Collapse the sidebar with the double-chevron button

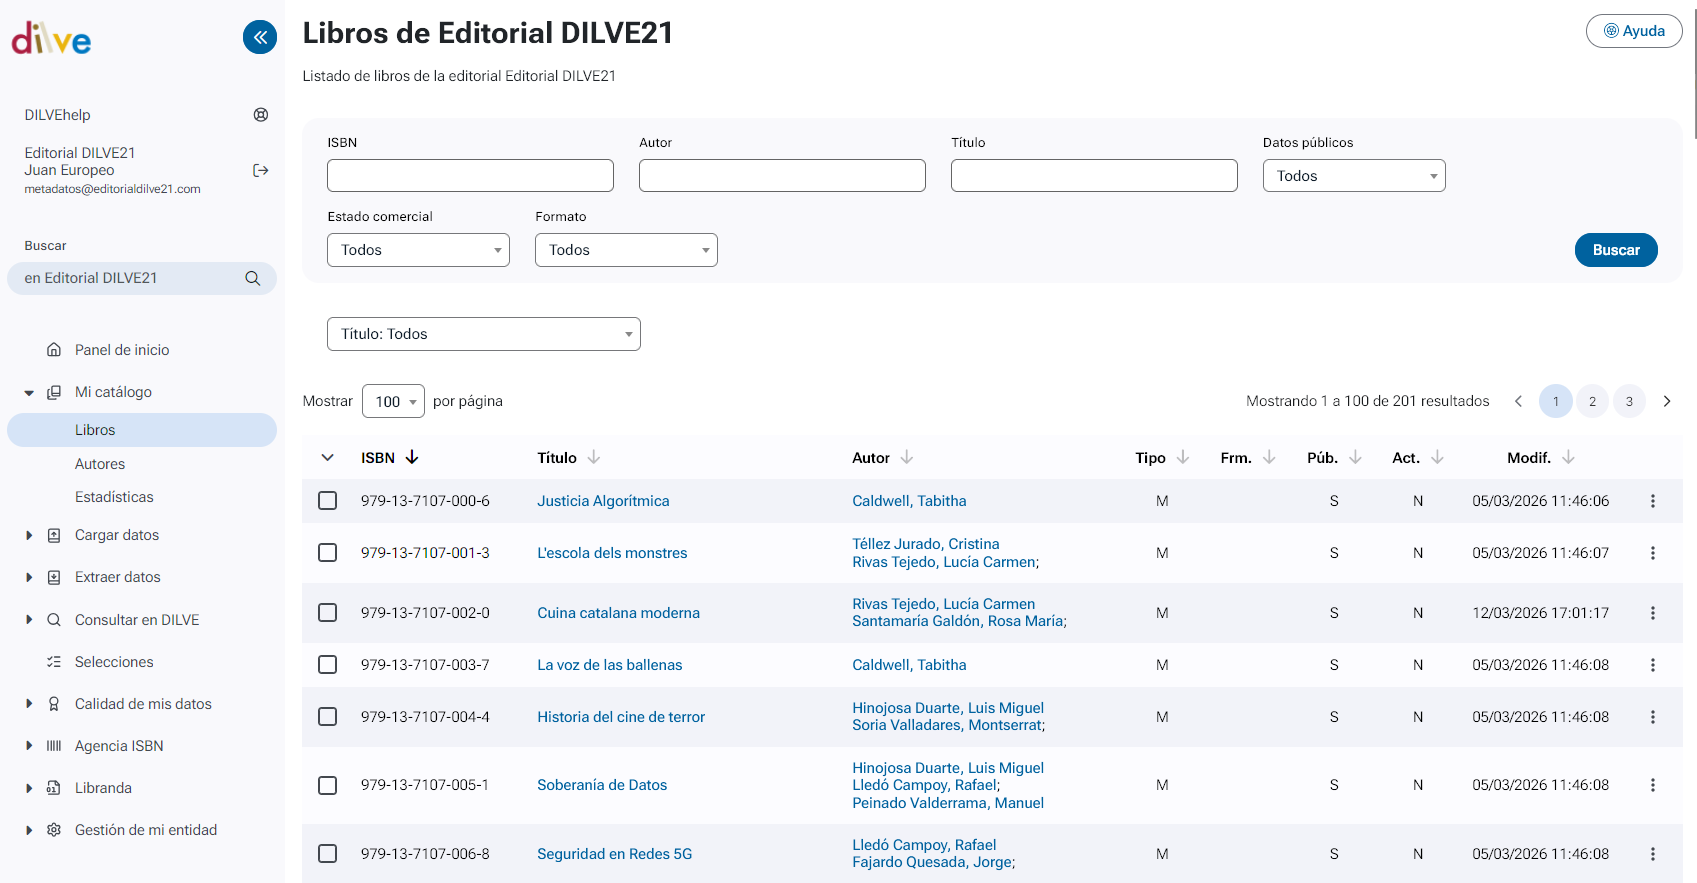260,37
